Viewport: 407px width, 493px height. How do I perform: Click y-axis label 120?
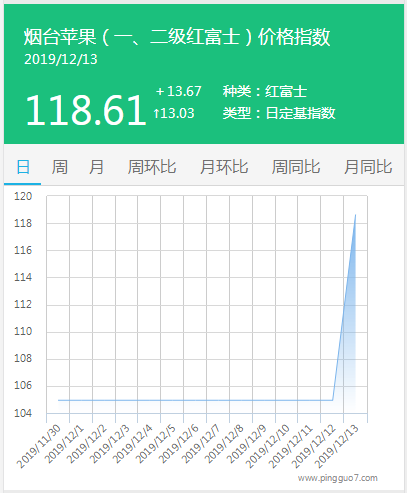pyautogui.click(x=23, y=196)
